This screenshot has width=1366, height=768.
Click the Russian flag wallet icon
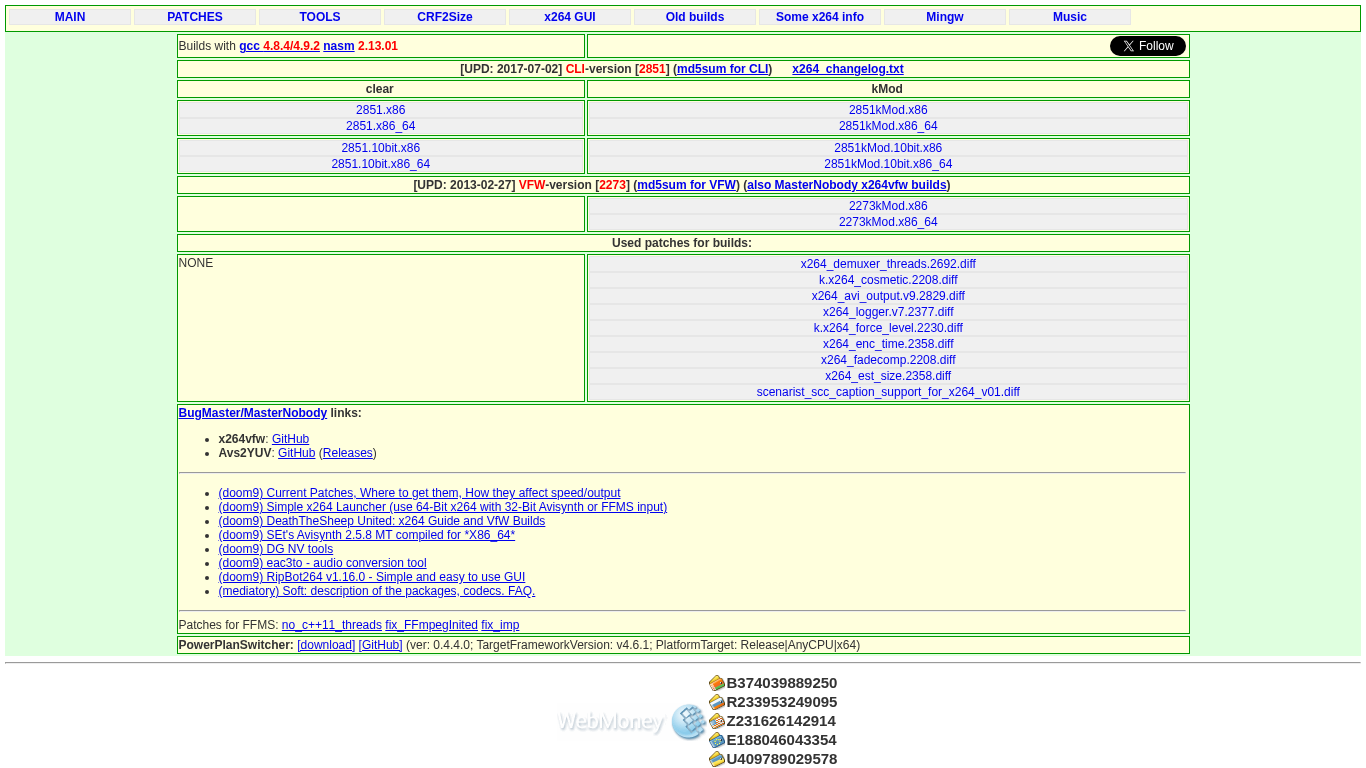pyautogui.click(x=716, y=702)
